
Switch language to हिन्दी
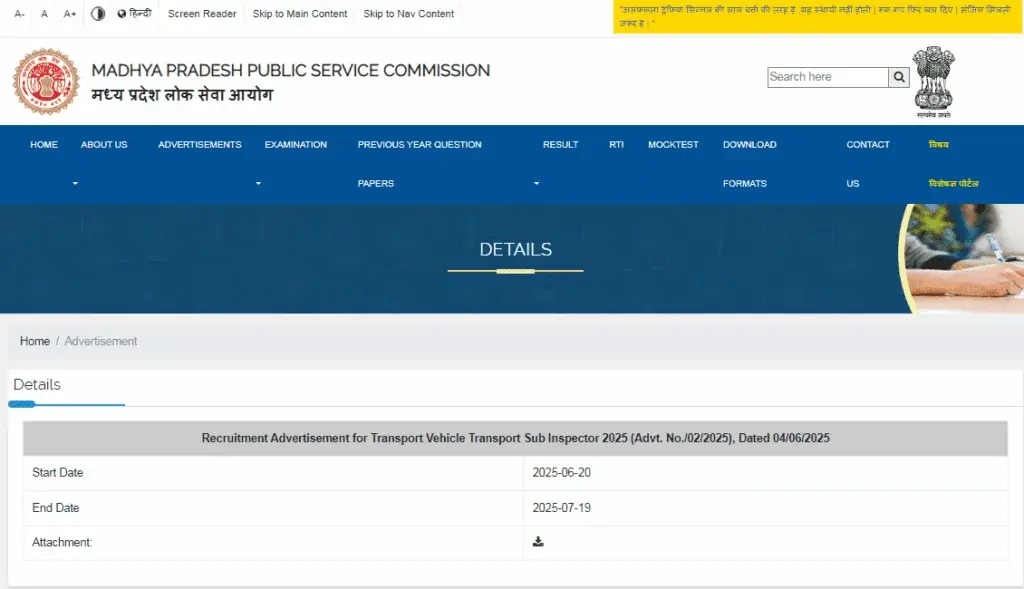[135, 13]
